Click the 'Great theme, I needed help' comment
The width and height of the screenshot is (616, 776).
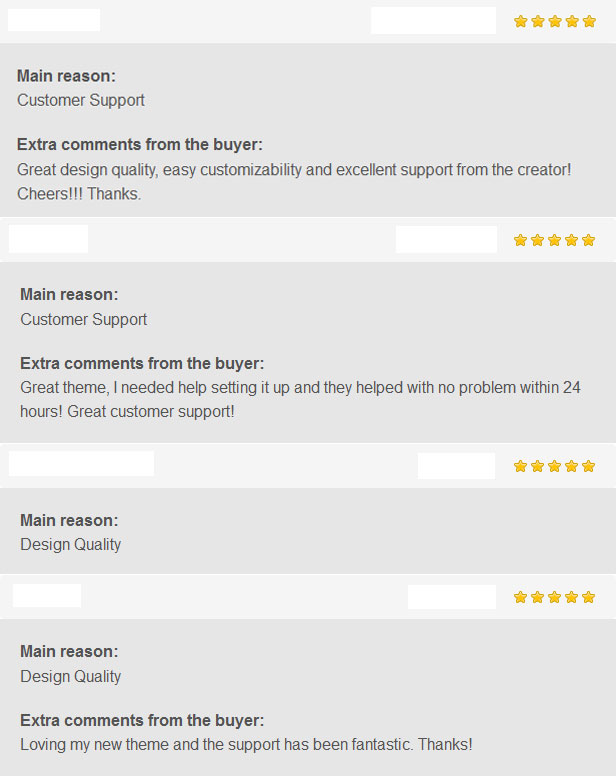(300, 399)
